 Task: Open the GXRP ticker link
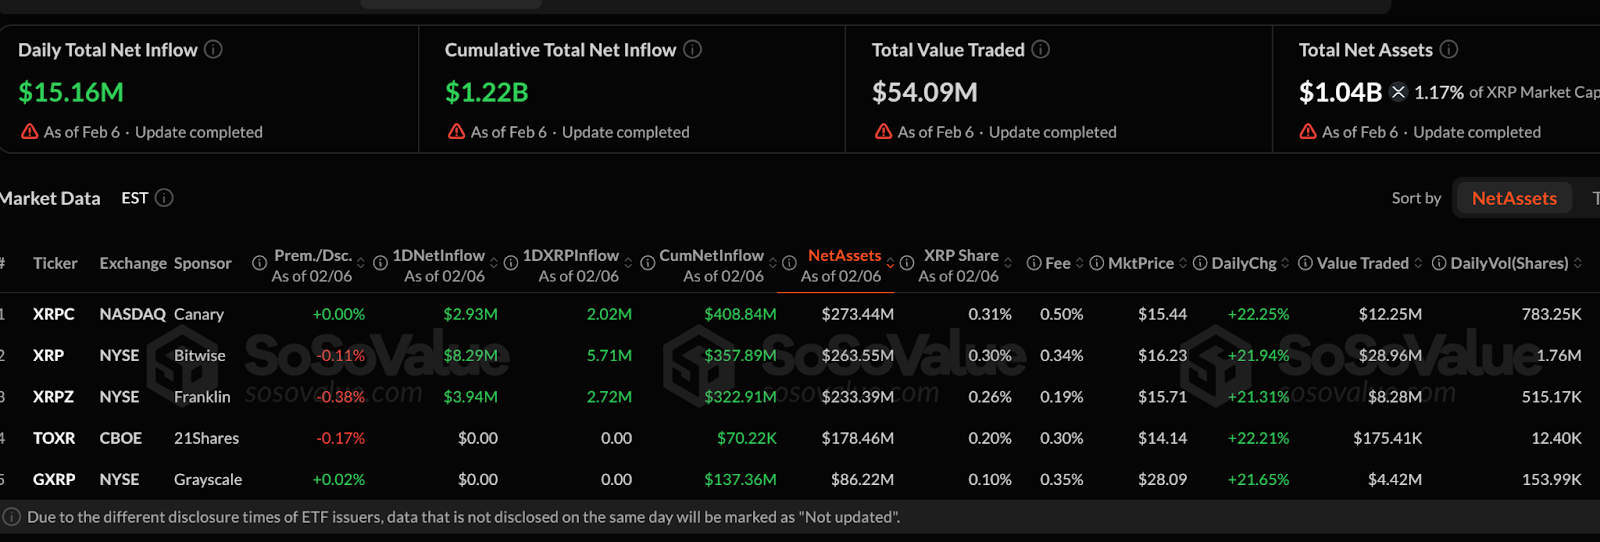pyautogui.click(x=54, y=479)
